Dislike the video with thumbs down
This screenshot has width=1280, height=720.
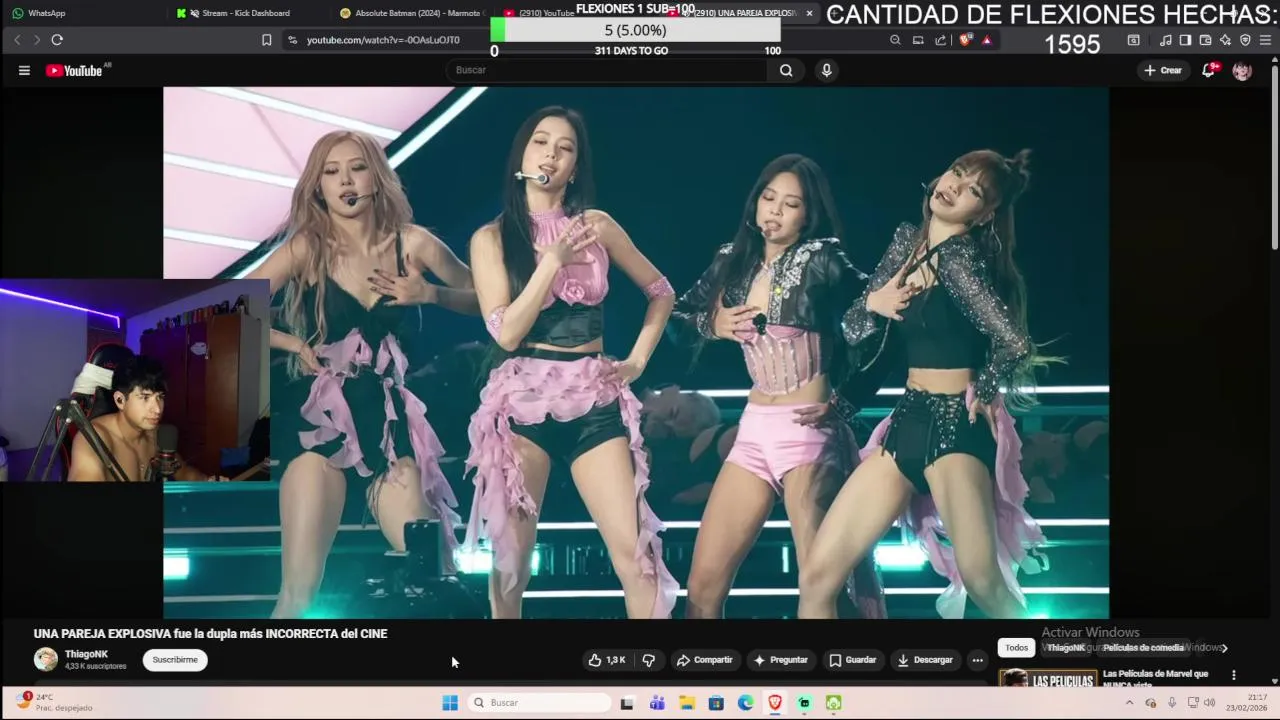(649, 660)
